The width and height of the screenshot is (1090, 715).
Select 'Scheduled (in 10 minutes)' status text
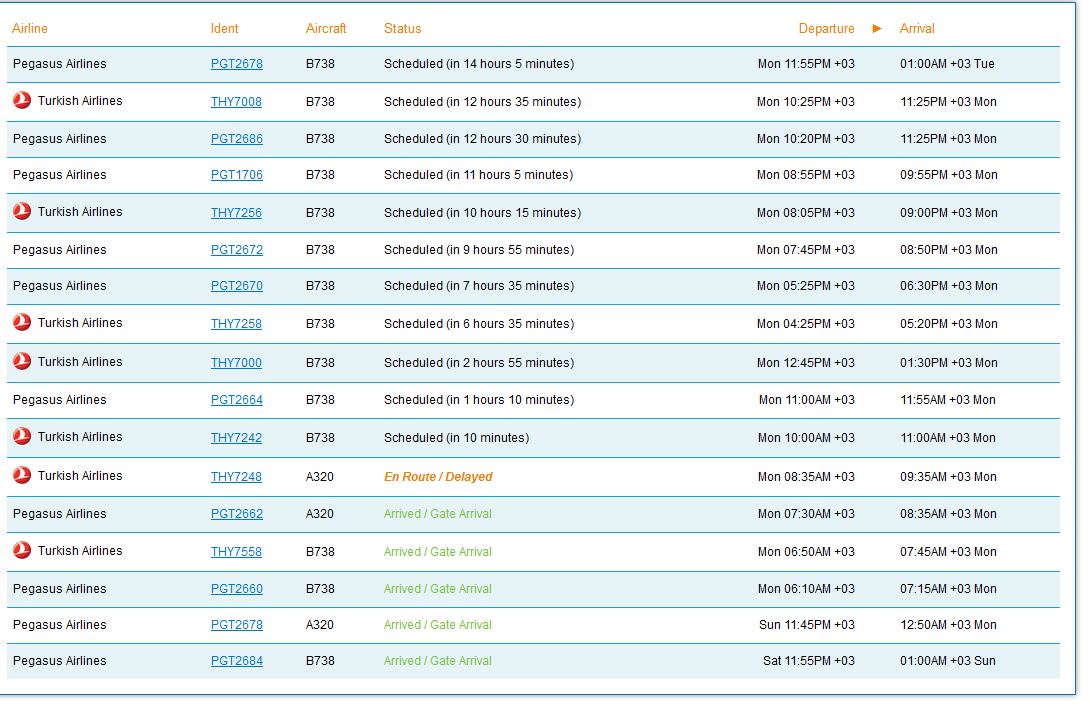(x=457, y=438)
